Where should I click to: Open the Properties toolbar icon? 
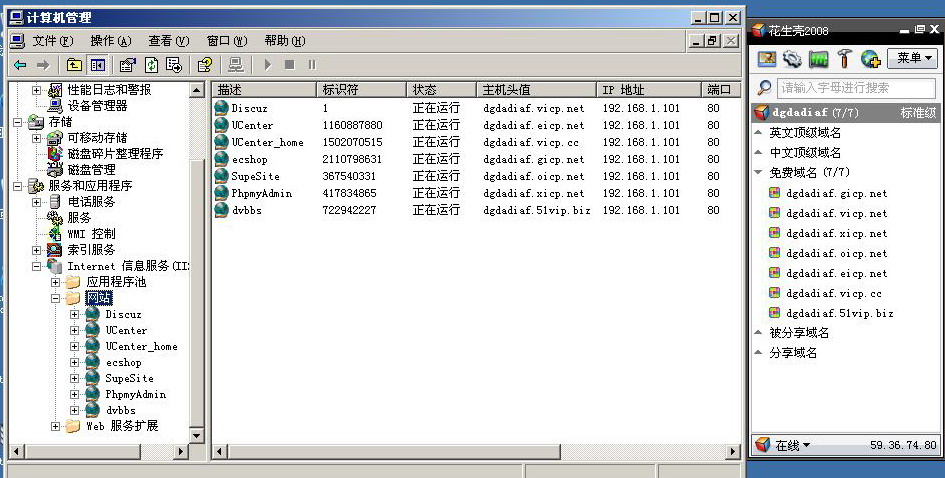tap(128, 64)
